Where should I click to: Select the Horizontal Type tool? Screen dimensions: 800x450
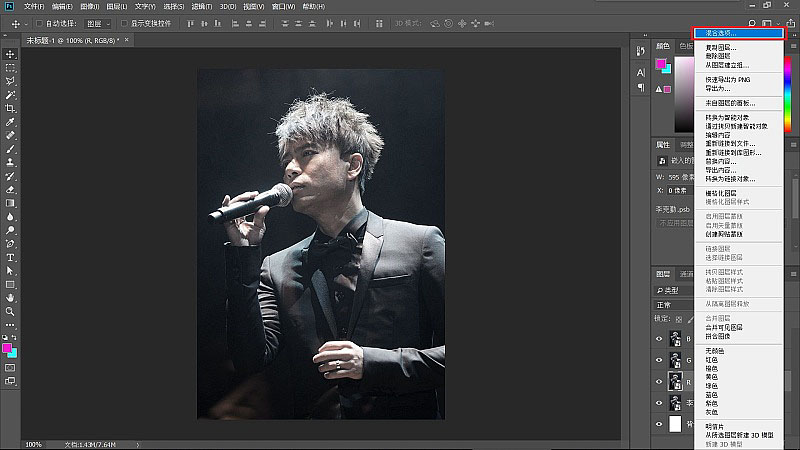pos(10,257)
